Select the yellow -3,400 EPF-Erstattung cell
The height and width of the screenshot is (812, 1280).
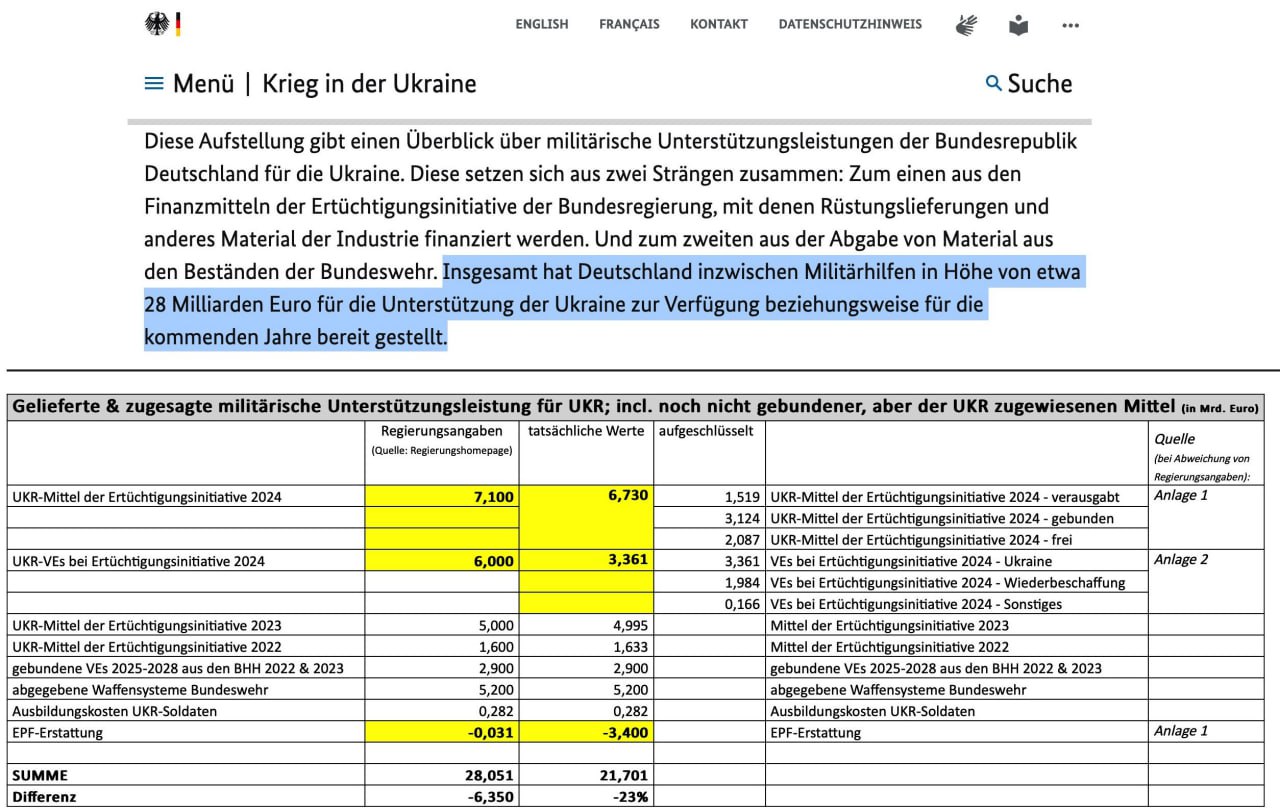(x=587, y=733)
